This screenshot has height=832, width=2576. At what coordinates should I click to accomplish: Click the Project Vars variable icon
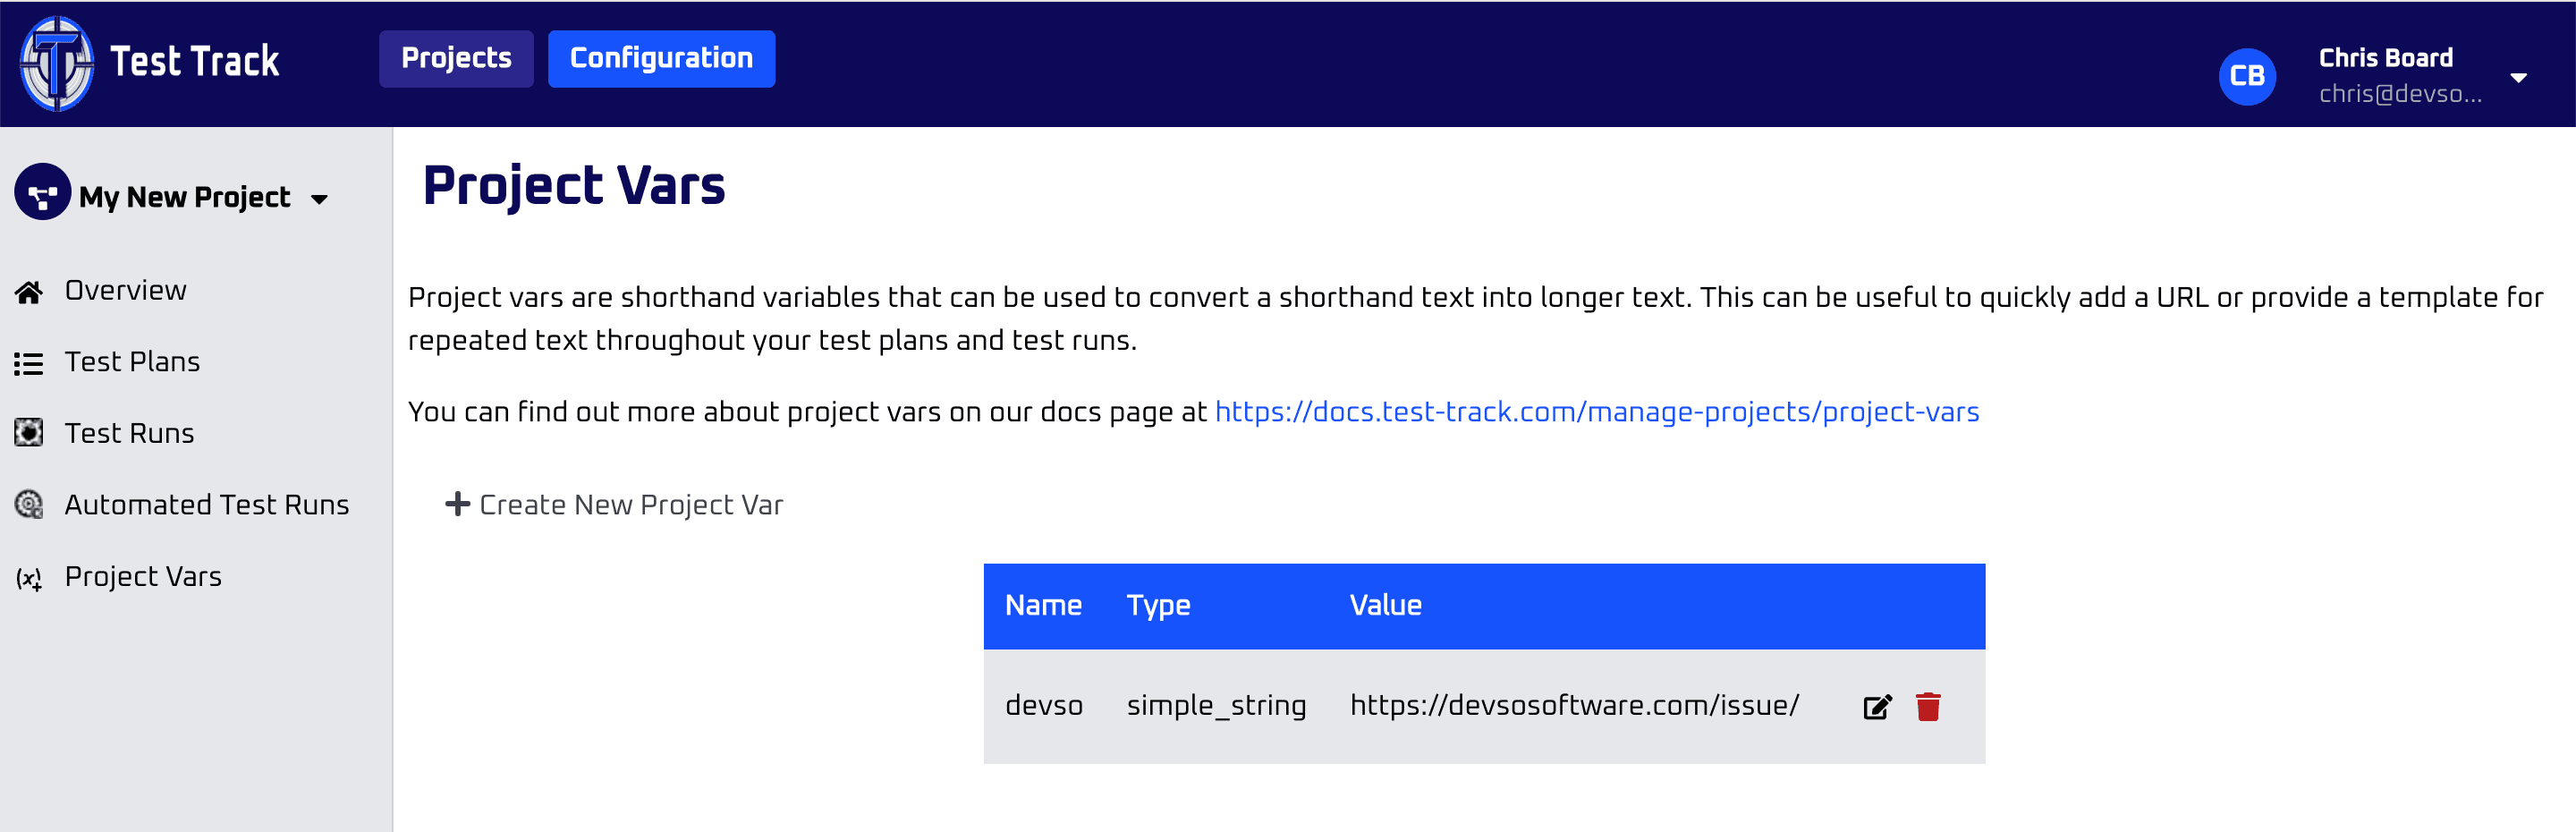coord(29,577)
